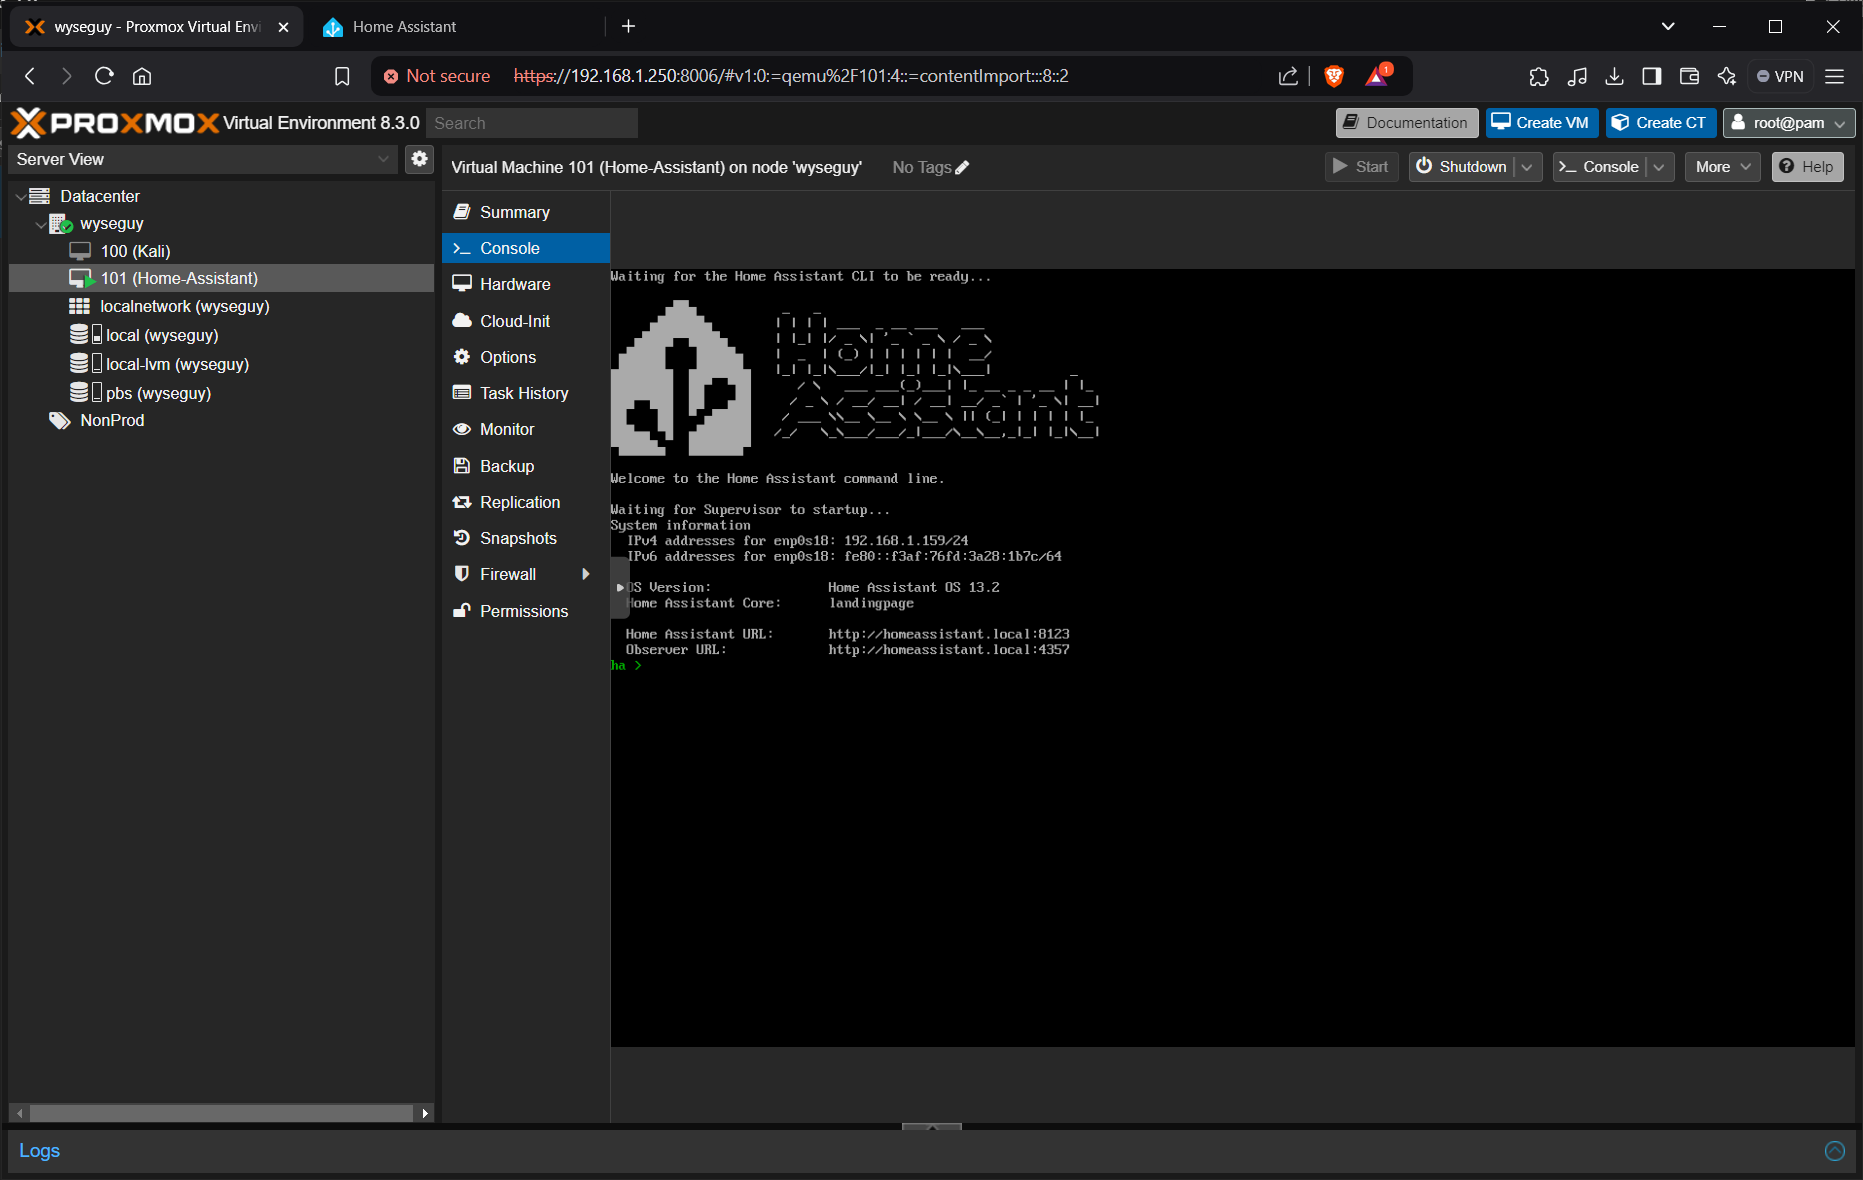Click the Brave Shields icon
Image resolution: width=1863 pixels, height=1180 pixels.
(x=1333, y=76)
